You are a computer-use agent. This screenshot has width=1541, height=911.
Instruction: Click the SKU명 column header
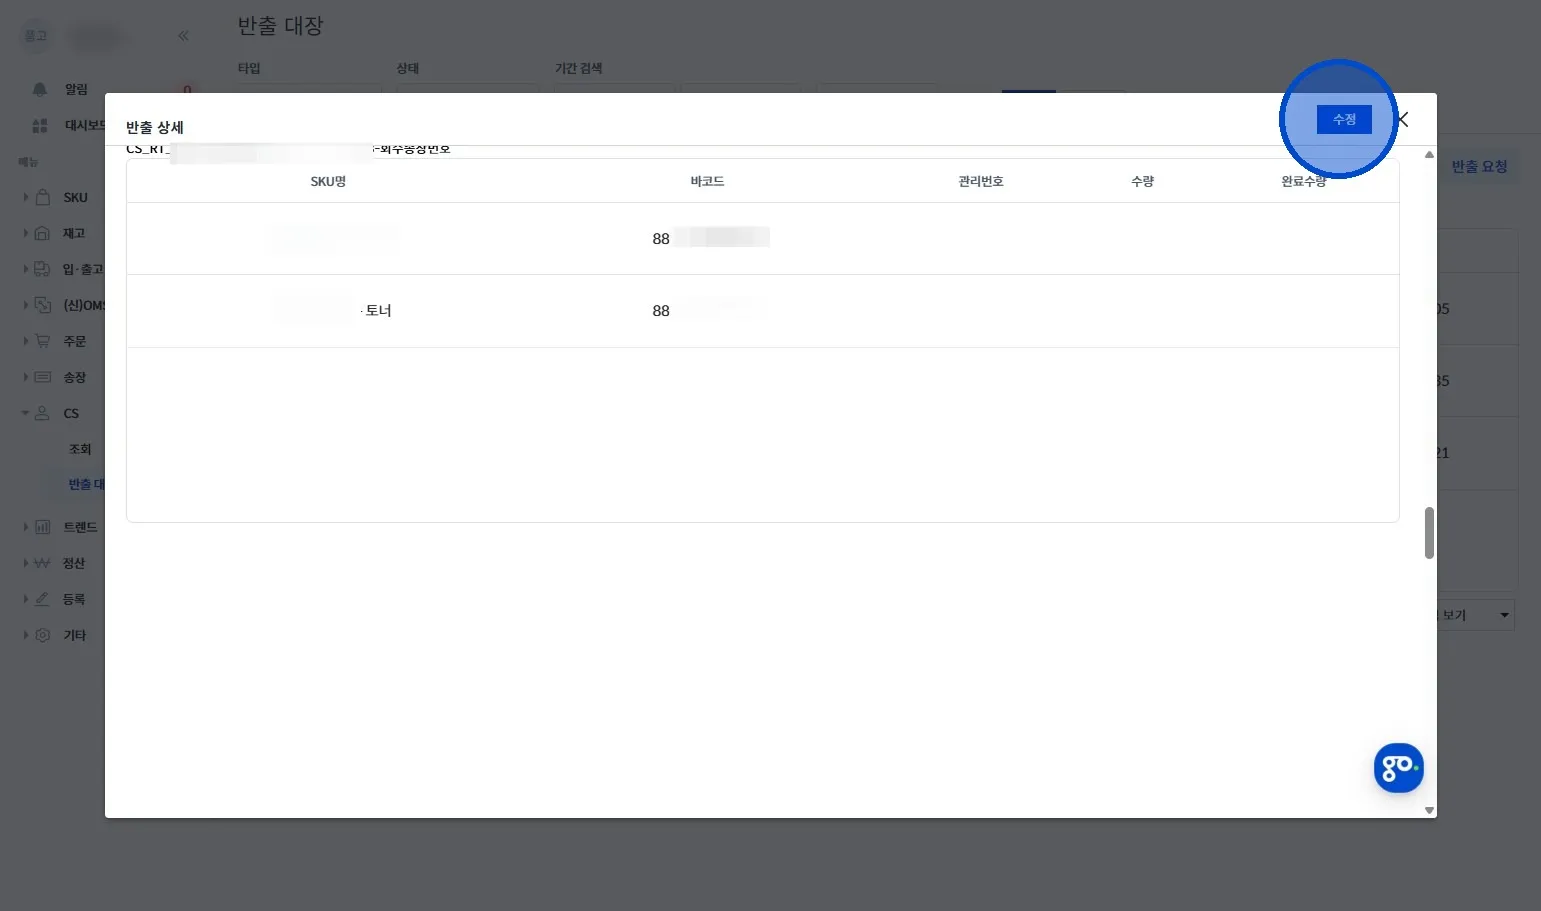328,181
